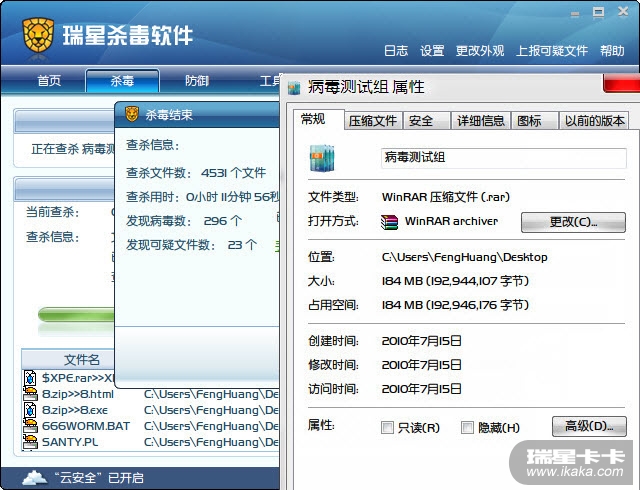Click the path beside SANTY.PL
The image size is (640, 490).
click(x=211, y=442)
